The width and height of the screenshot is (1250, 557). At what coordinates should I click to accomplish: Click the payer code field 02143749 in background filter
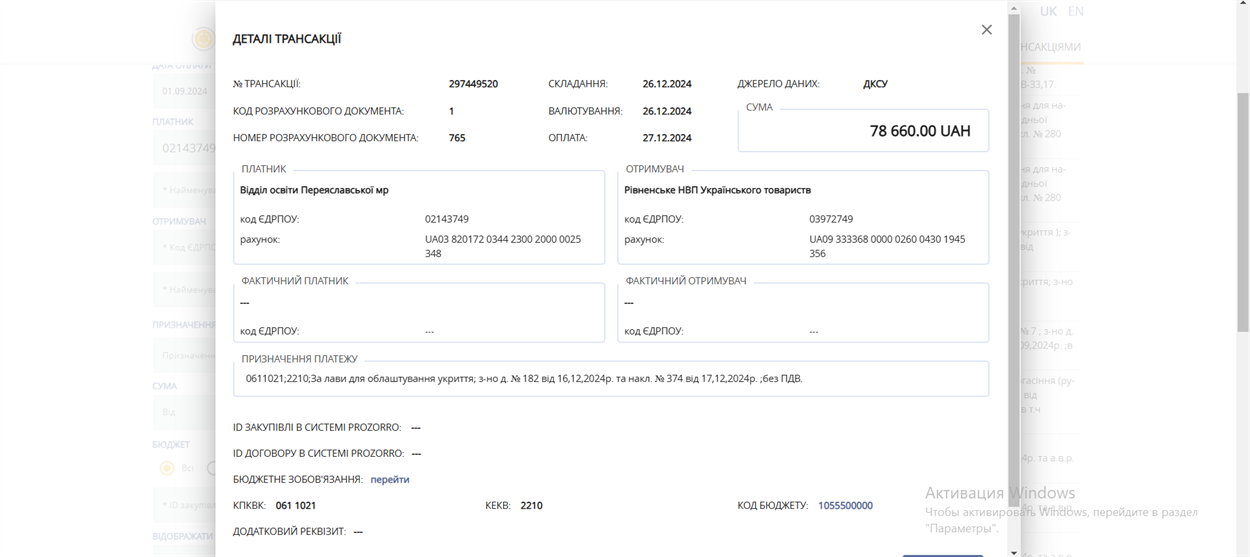pos(184,148)
